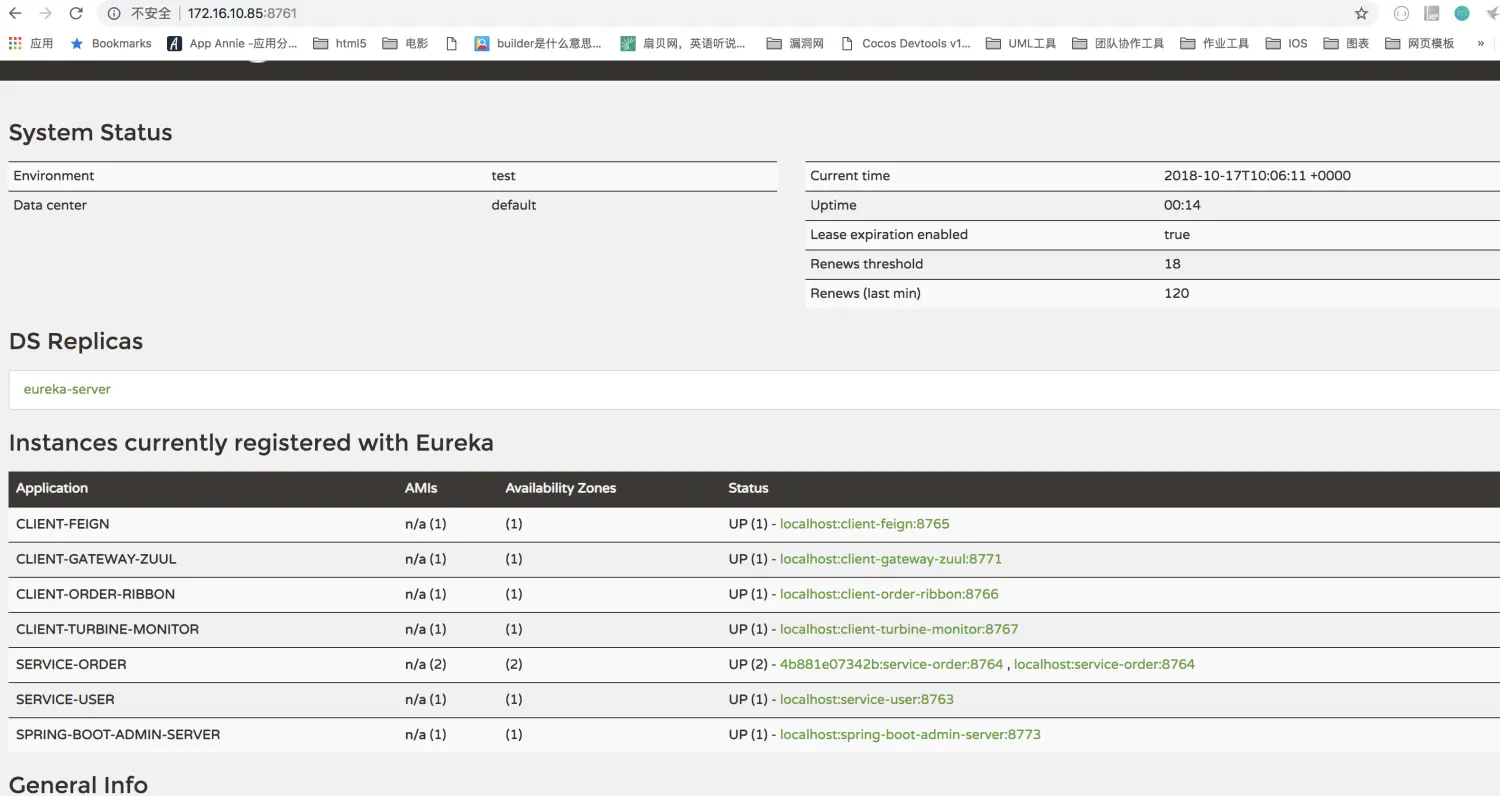Open the Cocos Devtools bookmark
The height and width of the screenshot is (796, 1500).
[905, 43]
